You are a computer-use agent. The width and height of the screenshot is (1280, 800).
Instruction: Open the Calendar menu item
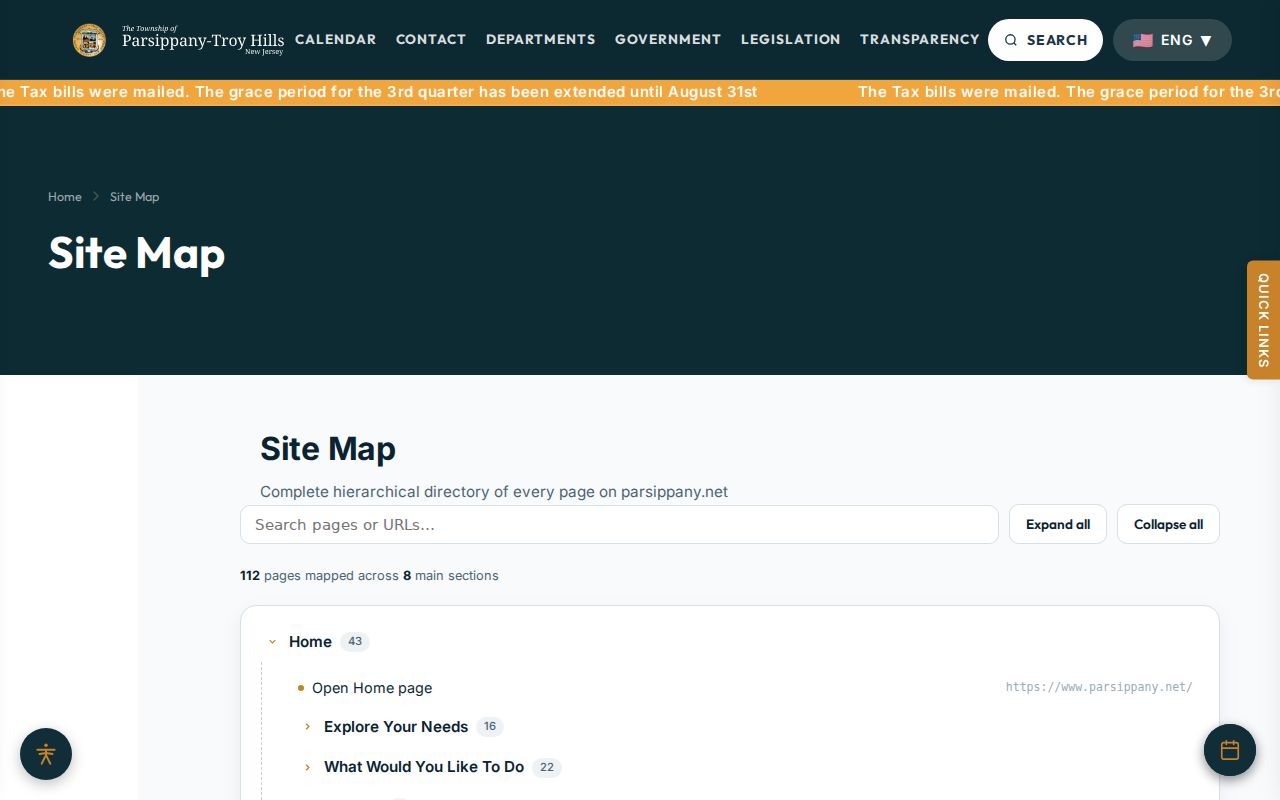click(336, 39)
